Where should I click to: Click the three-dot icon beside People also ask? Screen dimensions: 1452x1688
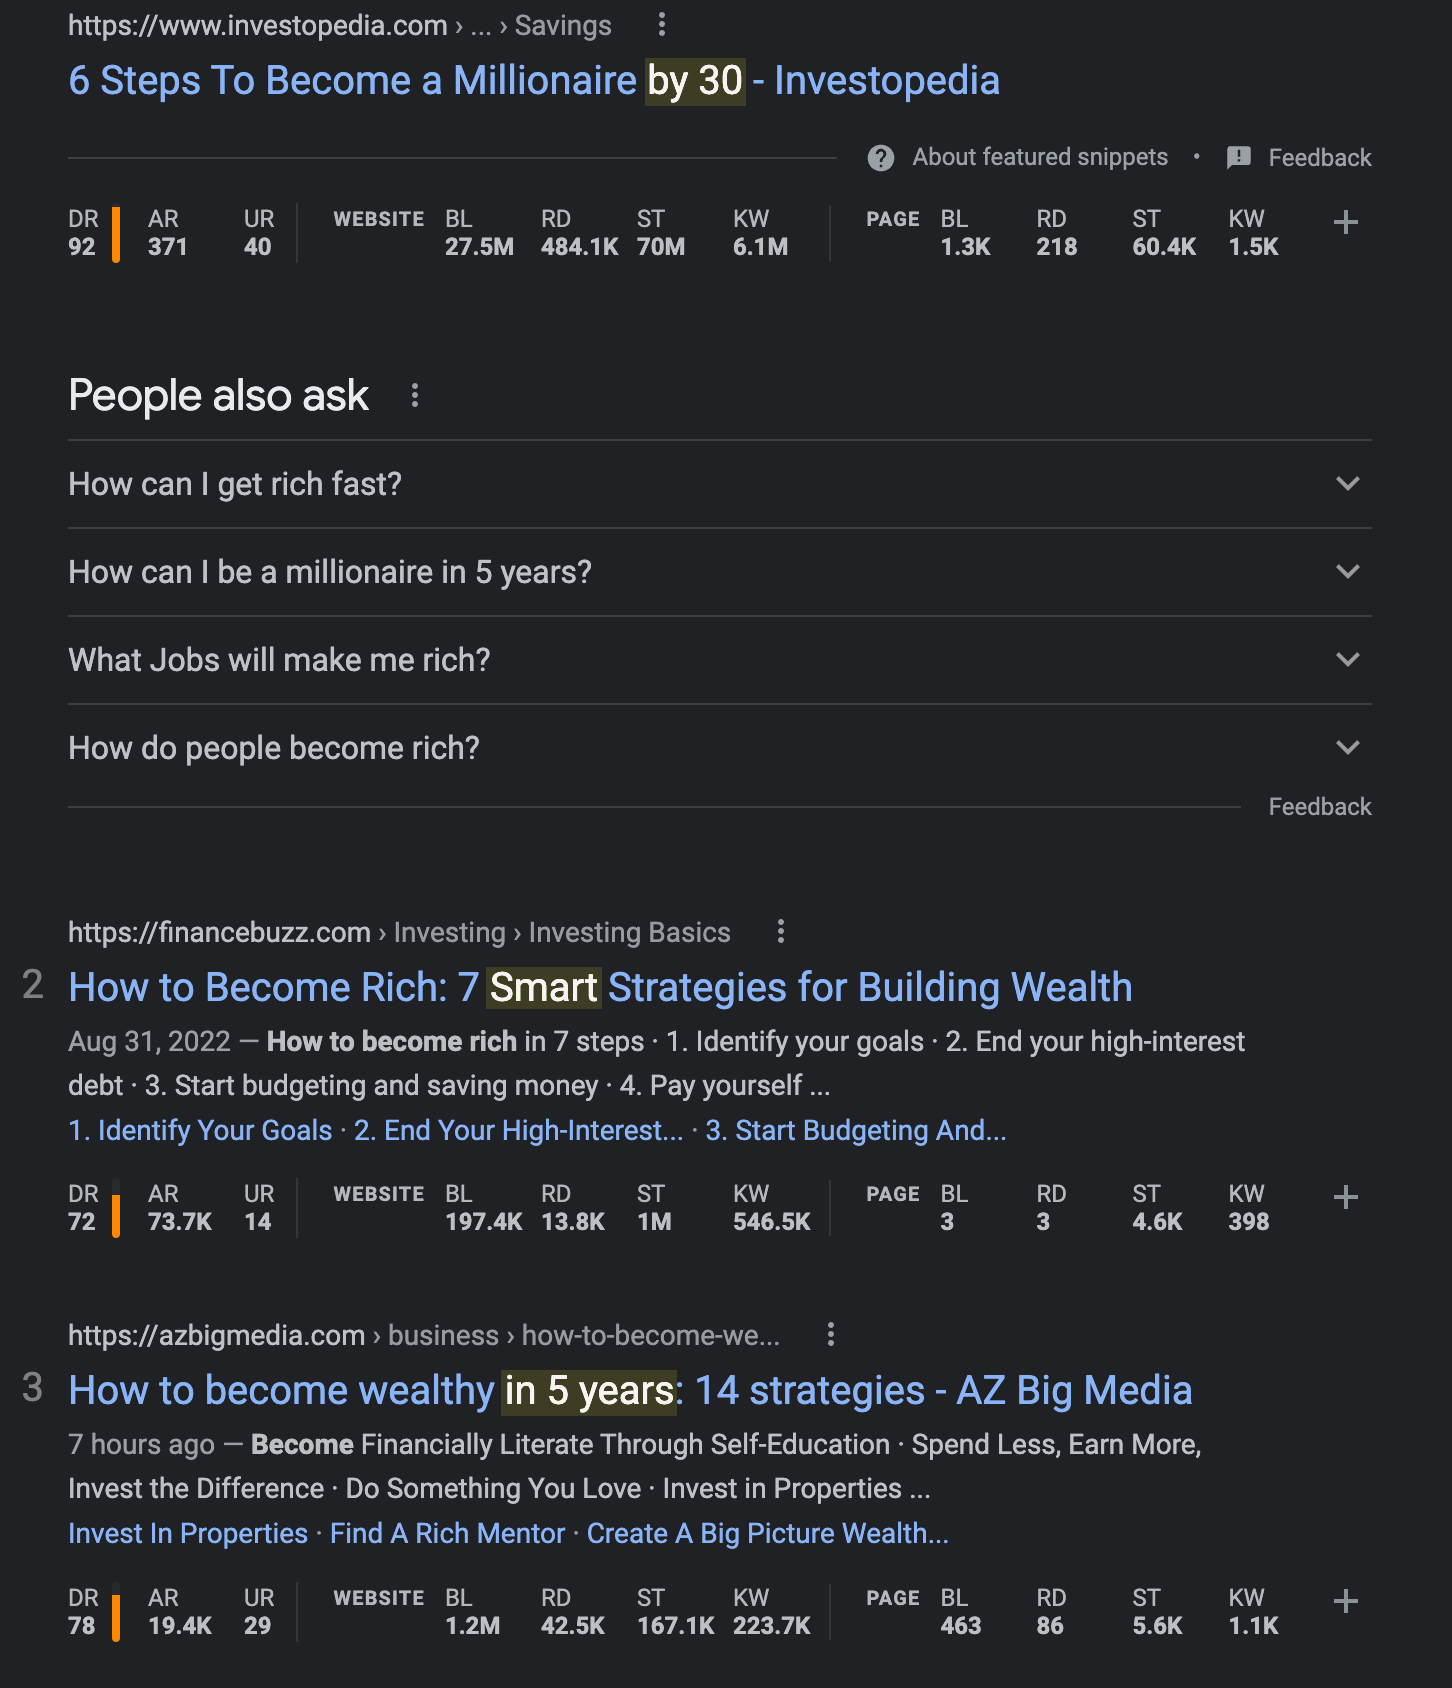tap(414, 396)
